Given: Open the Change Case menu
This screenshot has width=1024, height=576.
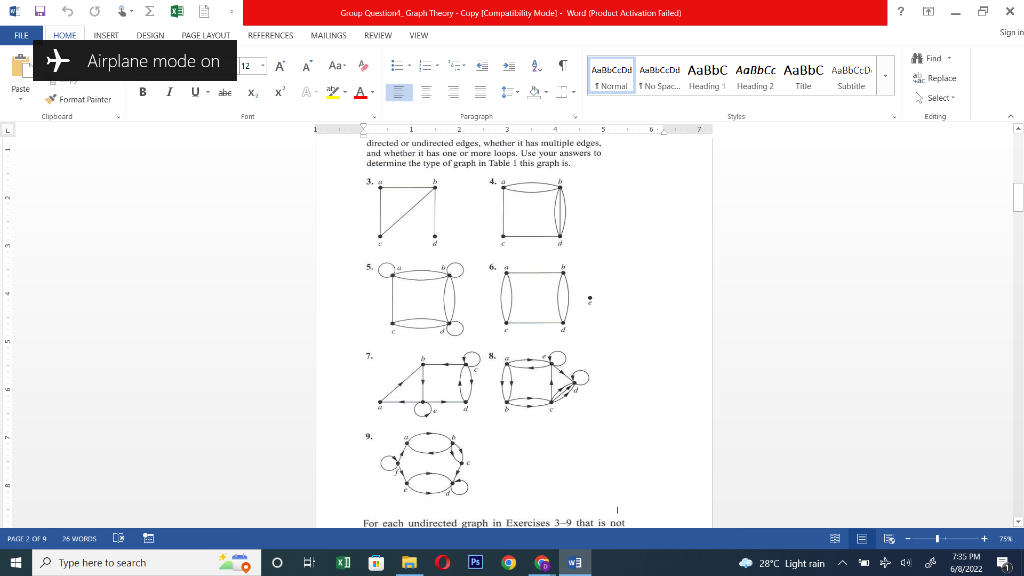Looking at the screenshot, I should click(336, 65).
